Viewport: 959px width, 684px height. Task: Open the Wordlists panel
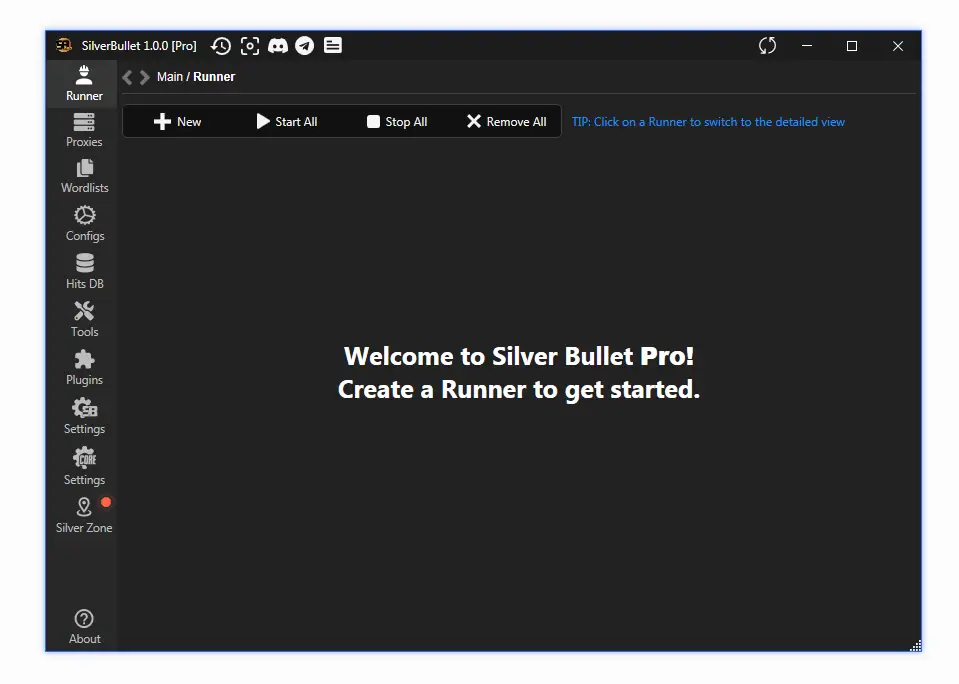point(84,175)
